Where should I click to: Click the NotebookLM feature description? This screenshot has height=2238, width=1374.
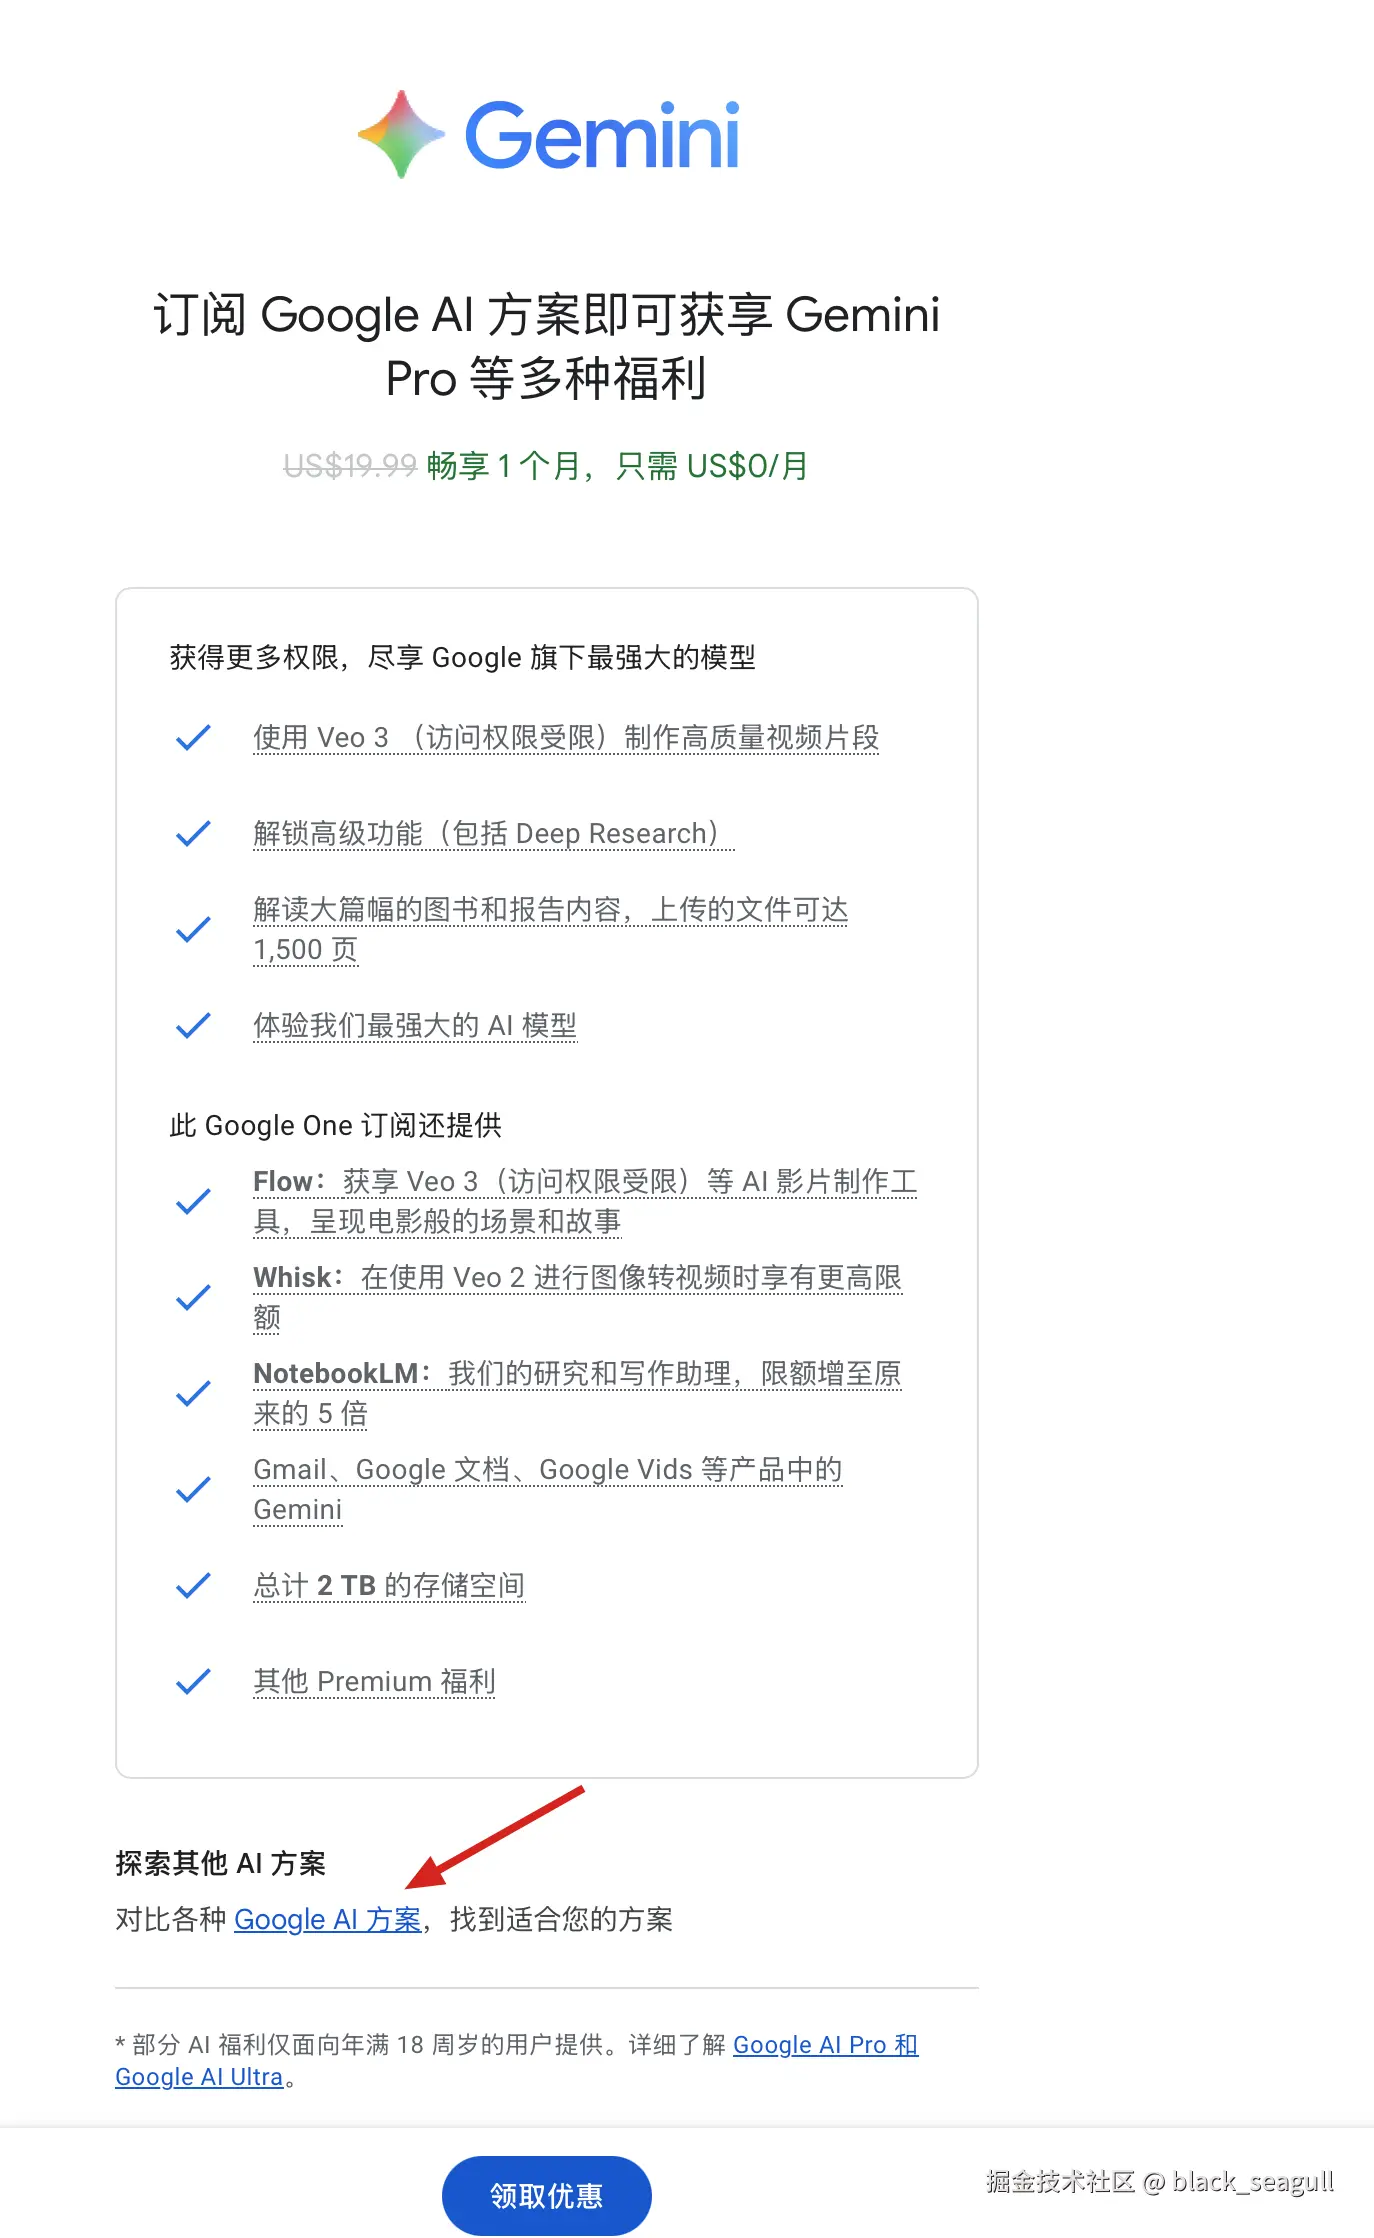tap(577, 1393)
